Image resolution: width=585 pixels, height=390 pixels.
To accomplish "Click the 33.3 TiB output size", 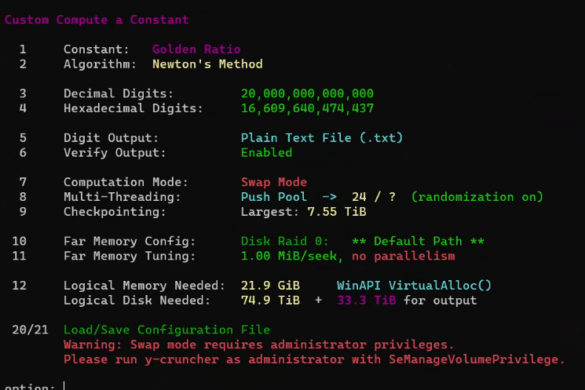I will coord(366,300).
